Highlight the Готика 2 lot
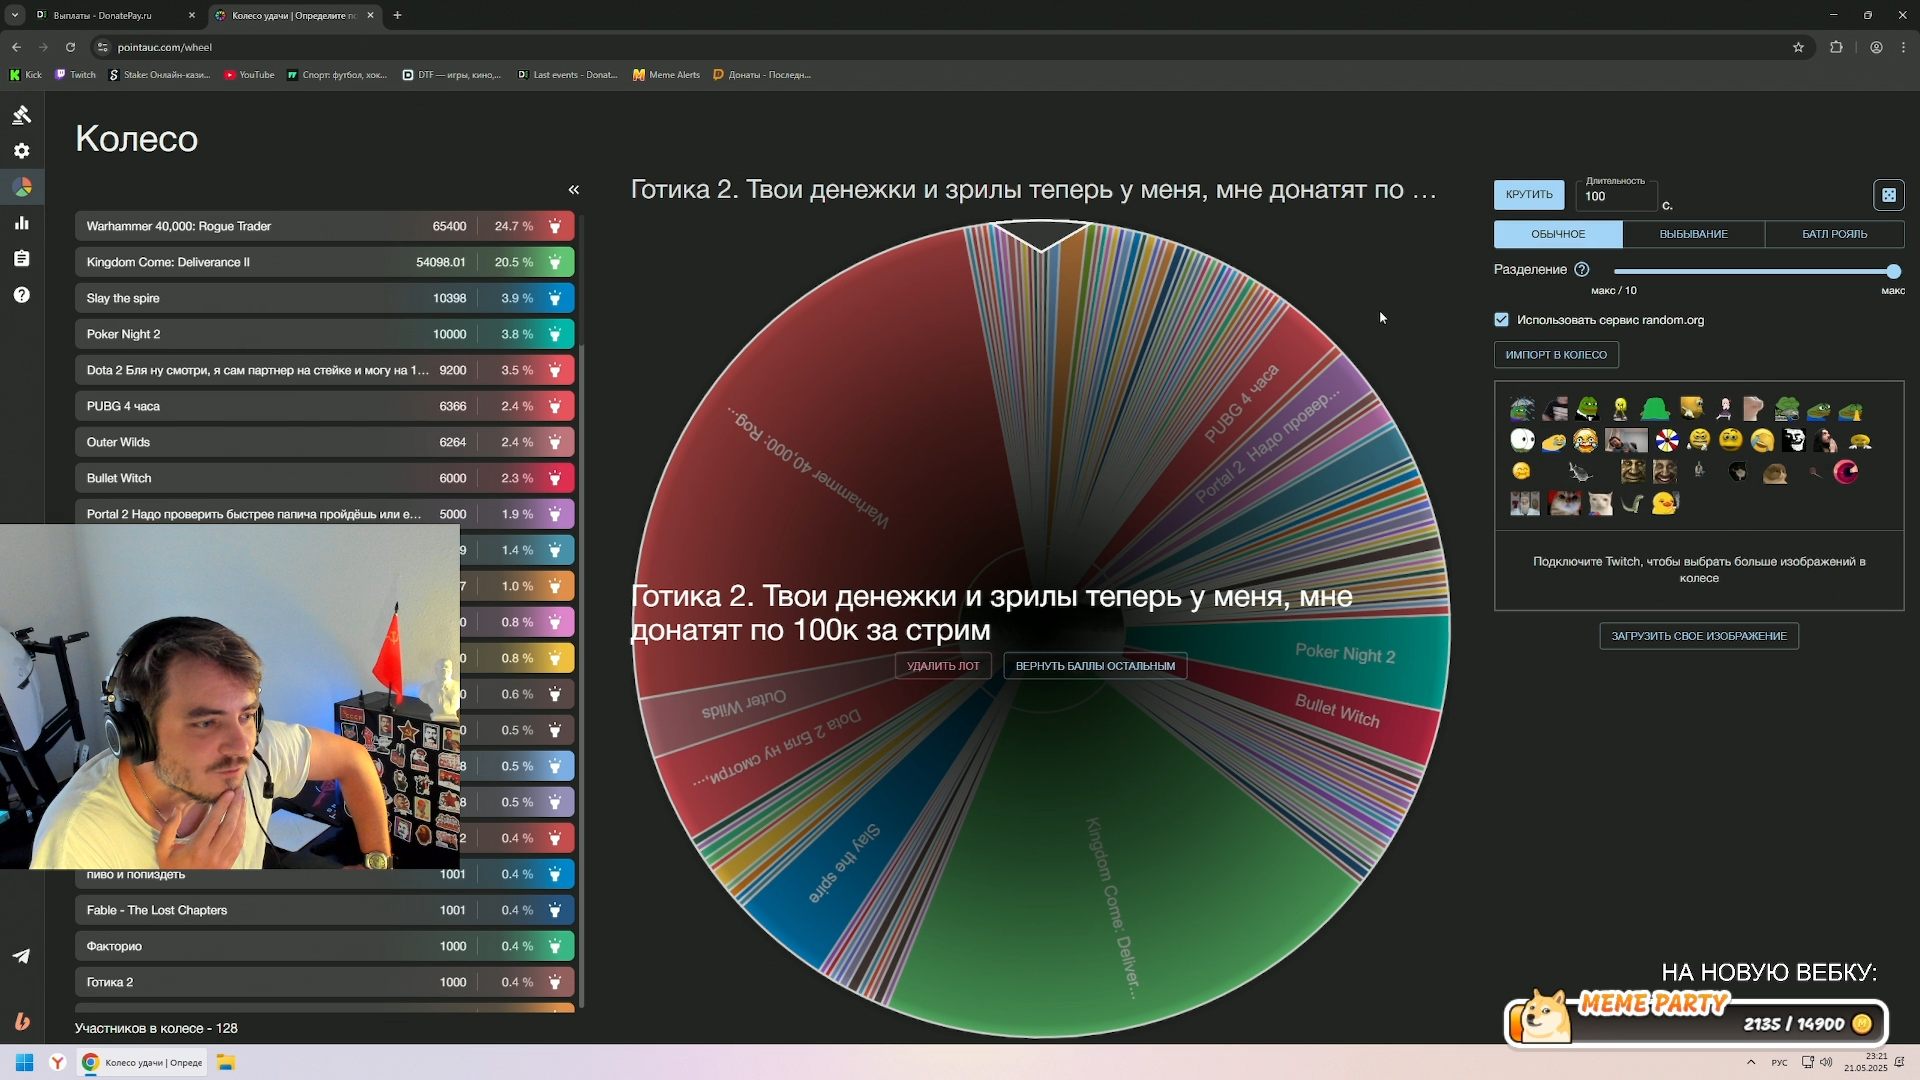 555,982
